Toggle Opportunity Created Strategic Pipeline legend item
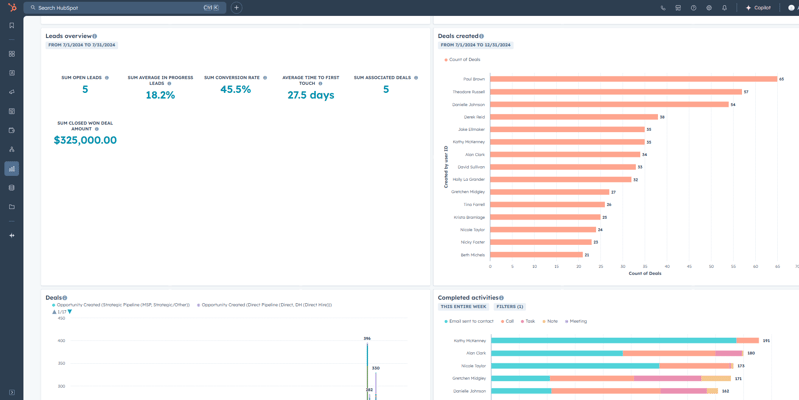799x400 pixels. point(121,305)
